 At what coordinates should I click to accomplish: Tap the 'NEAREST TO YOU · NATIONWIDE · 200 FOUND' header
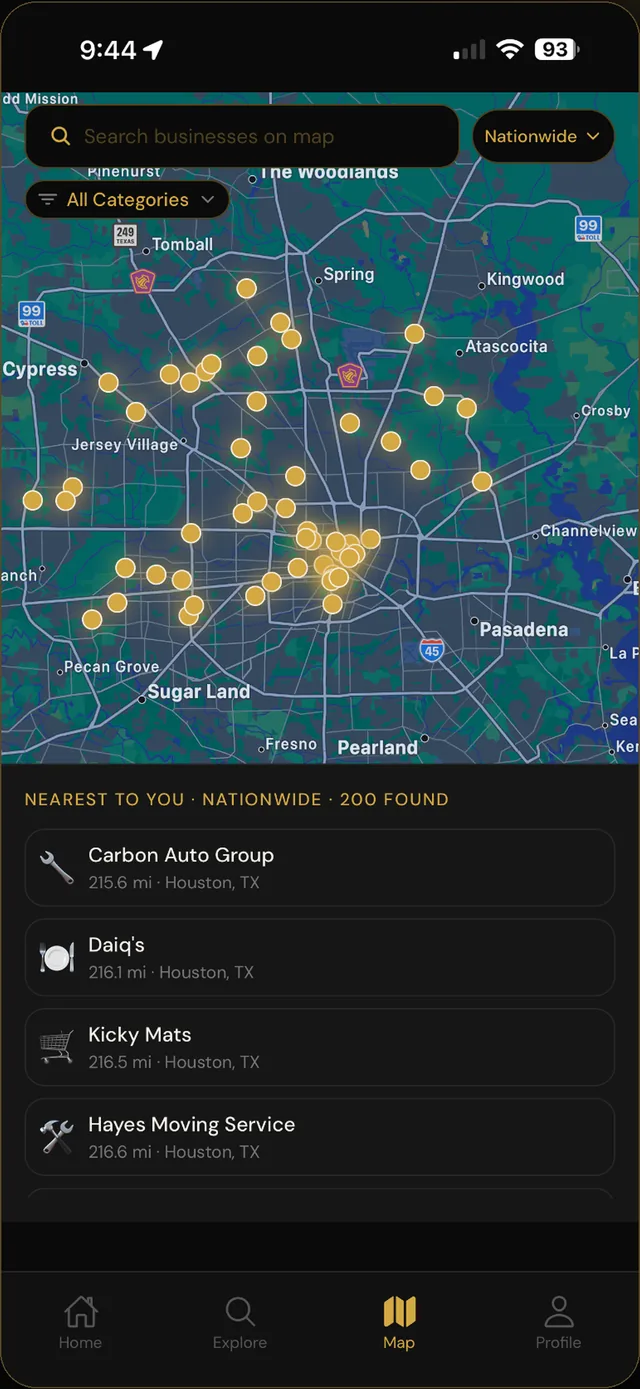point(237,799)
